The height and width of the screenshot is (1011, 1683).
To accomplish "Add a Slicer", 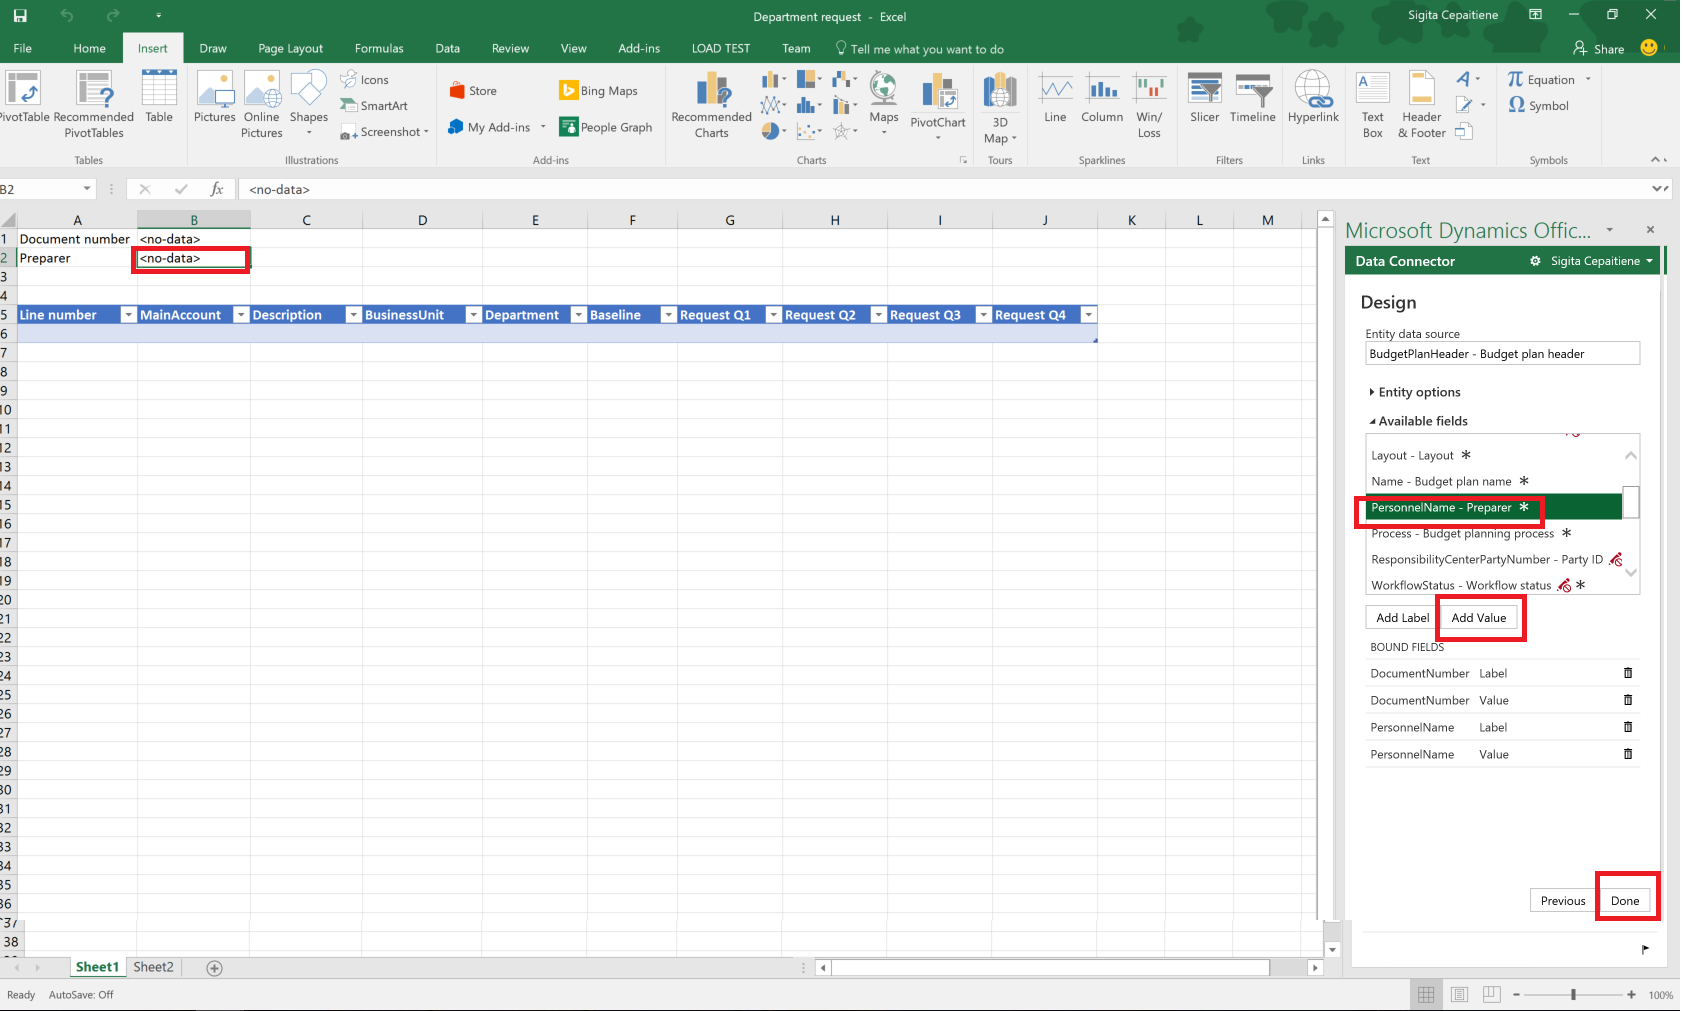I will [1204, 100].
